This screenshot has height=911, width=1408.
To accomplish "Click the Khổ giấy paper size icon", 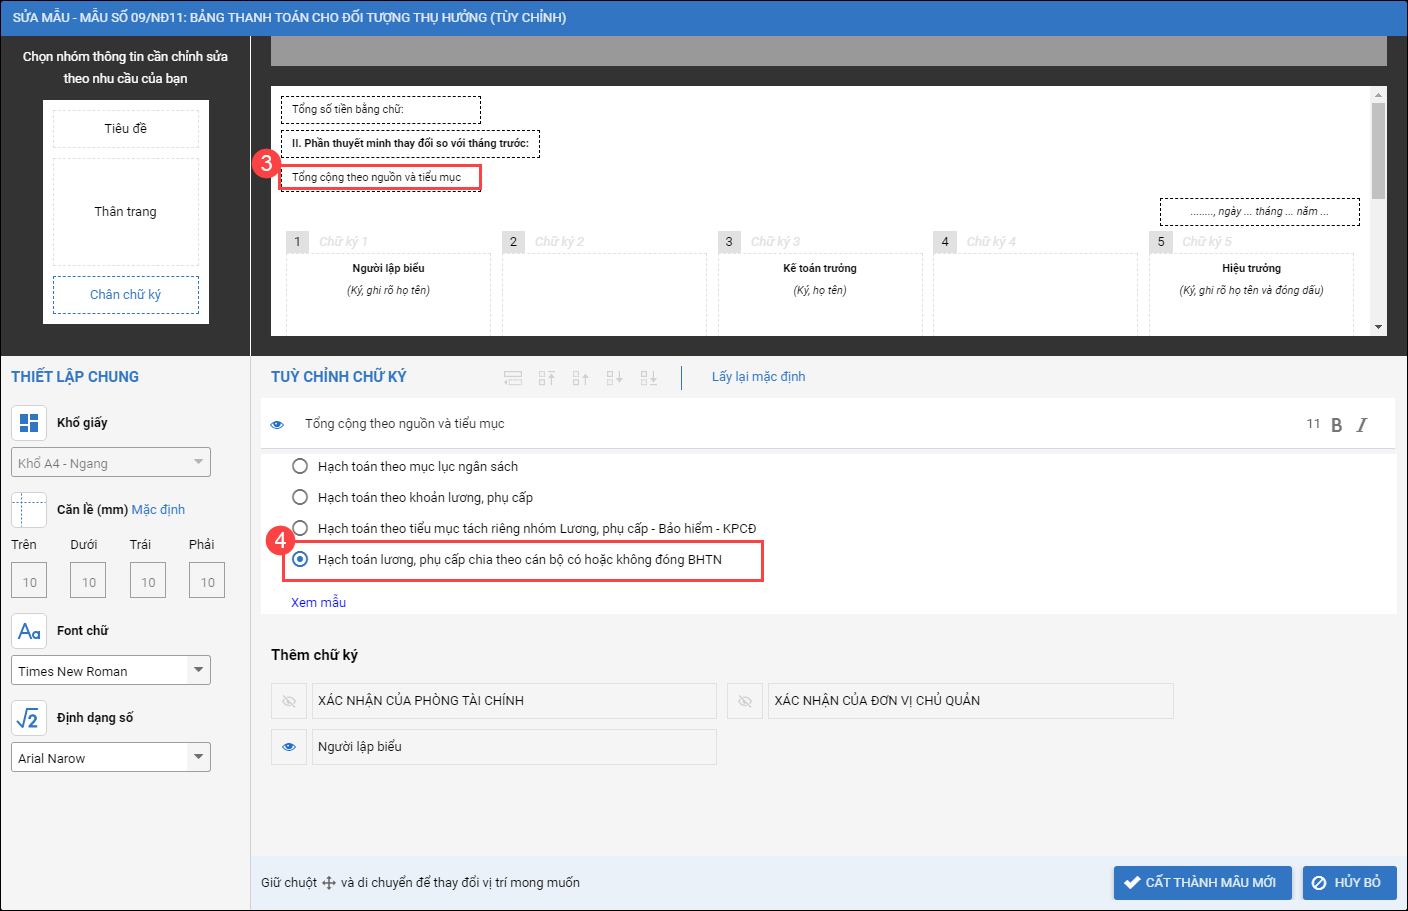I will [29, 423].
